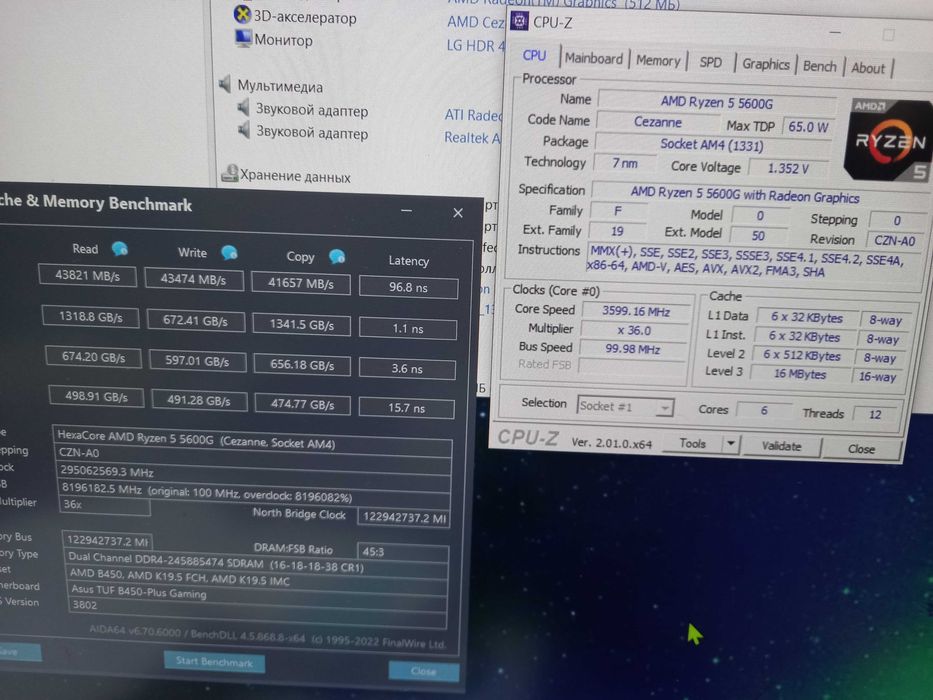This screenshot has height=700, width=933.
Task: Select the Мультимедиа category label
Action: point(280,86)
